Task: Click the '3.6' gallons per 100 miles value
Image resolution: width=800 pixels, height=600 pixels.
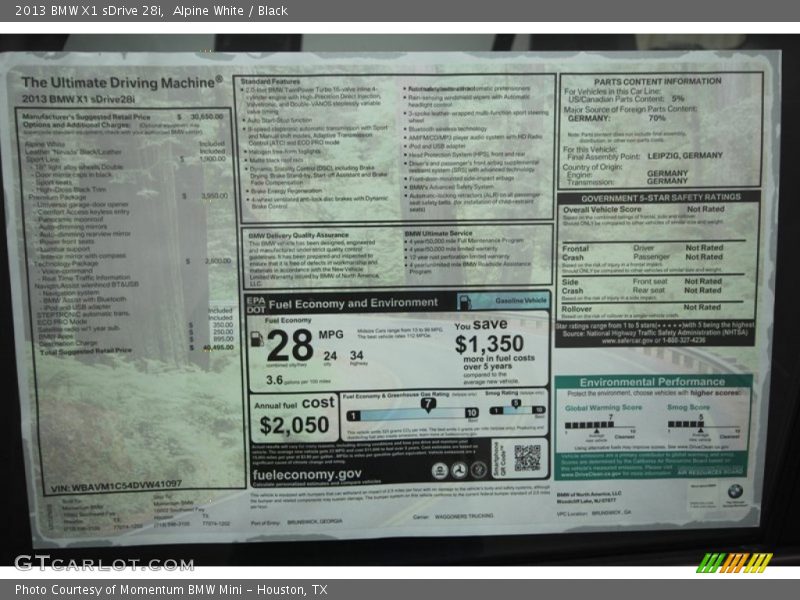Action: 274,380
